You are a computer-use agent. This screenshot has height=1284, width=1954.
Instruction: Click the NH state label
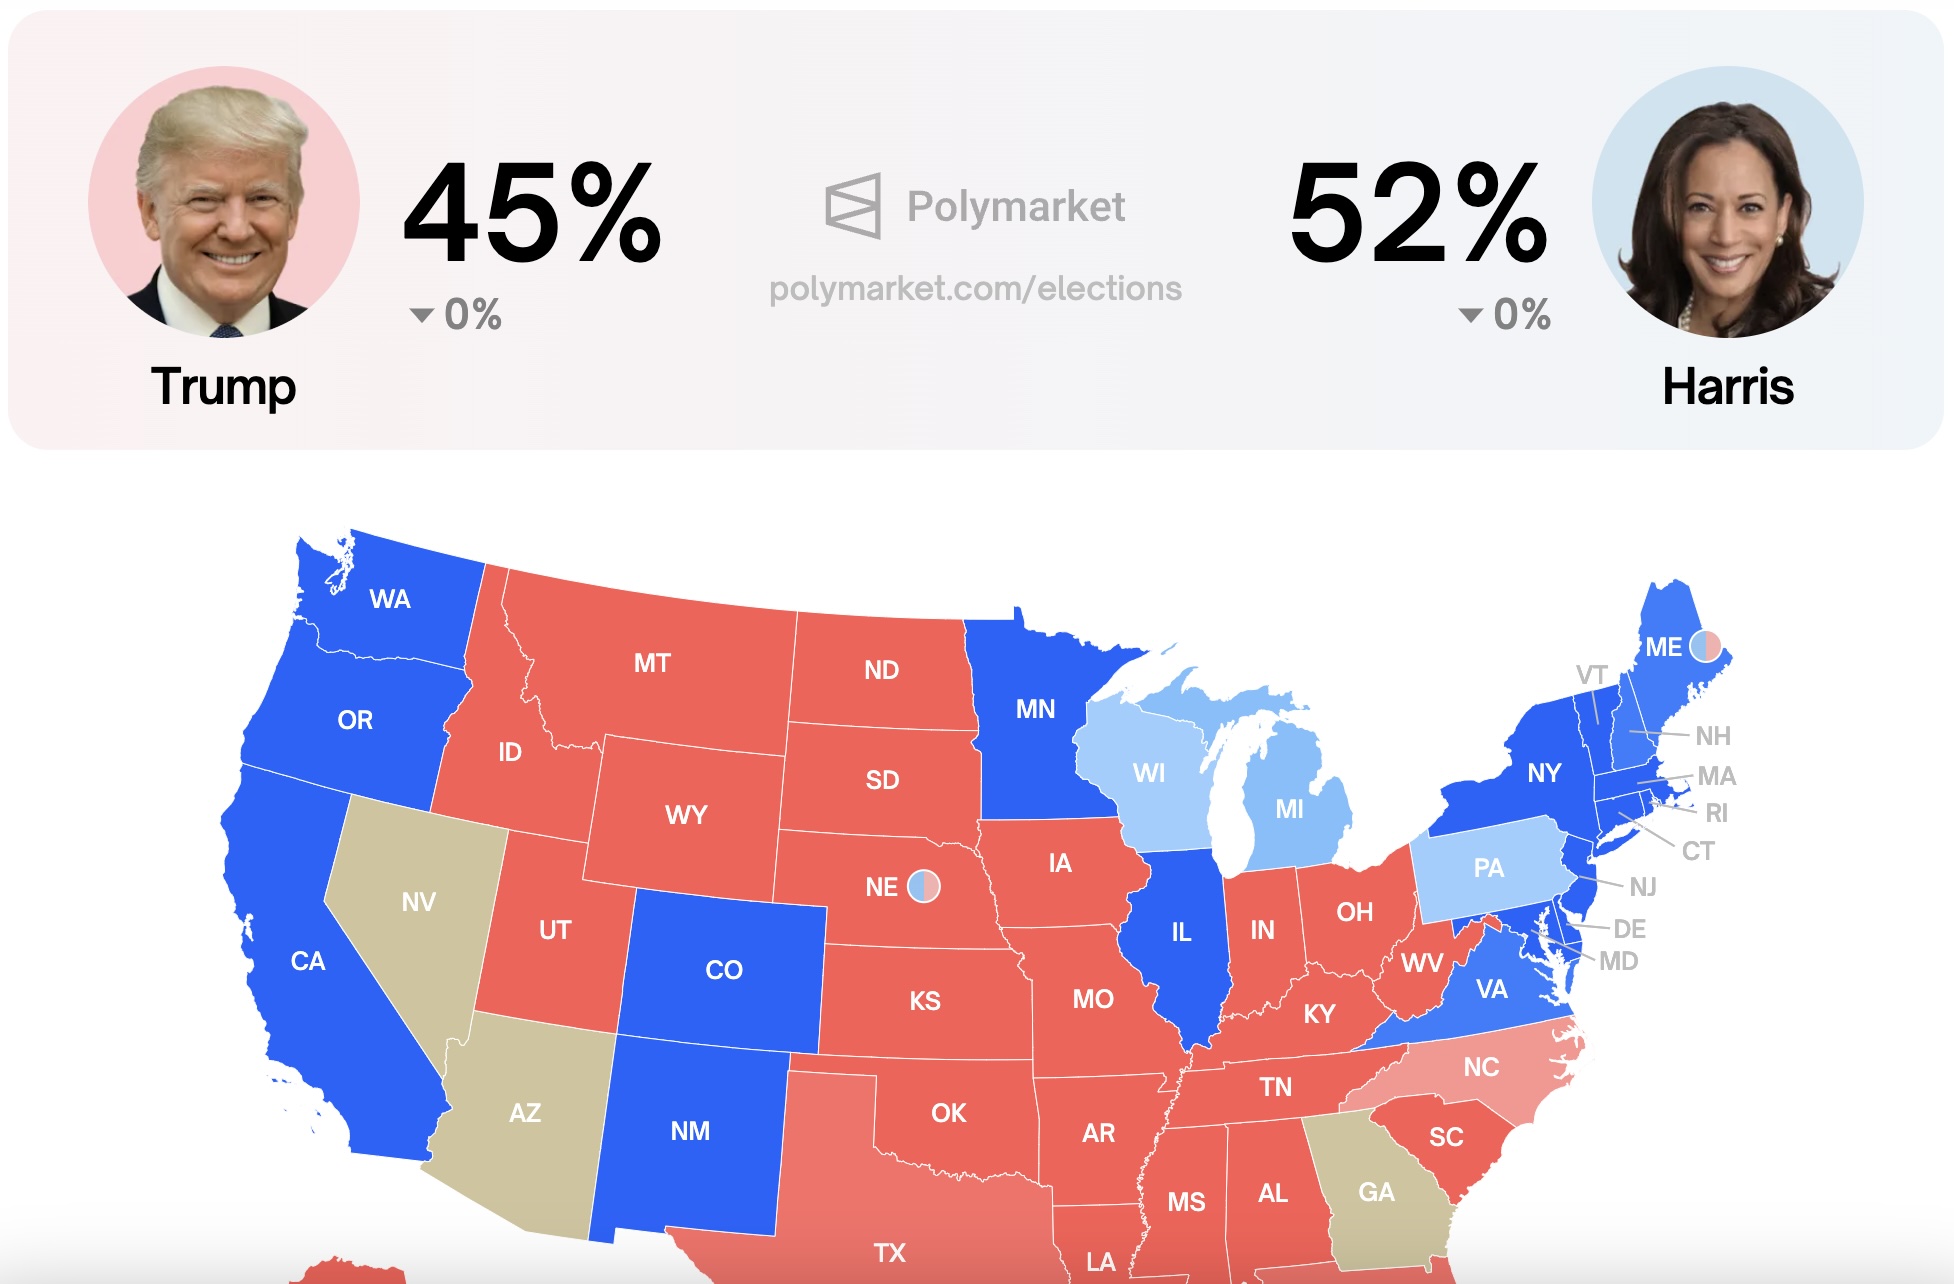[x=1713, y=737]
